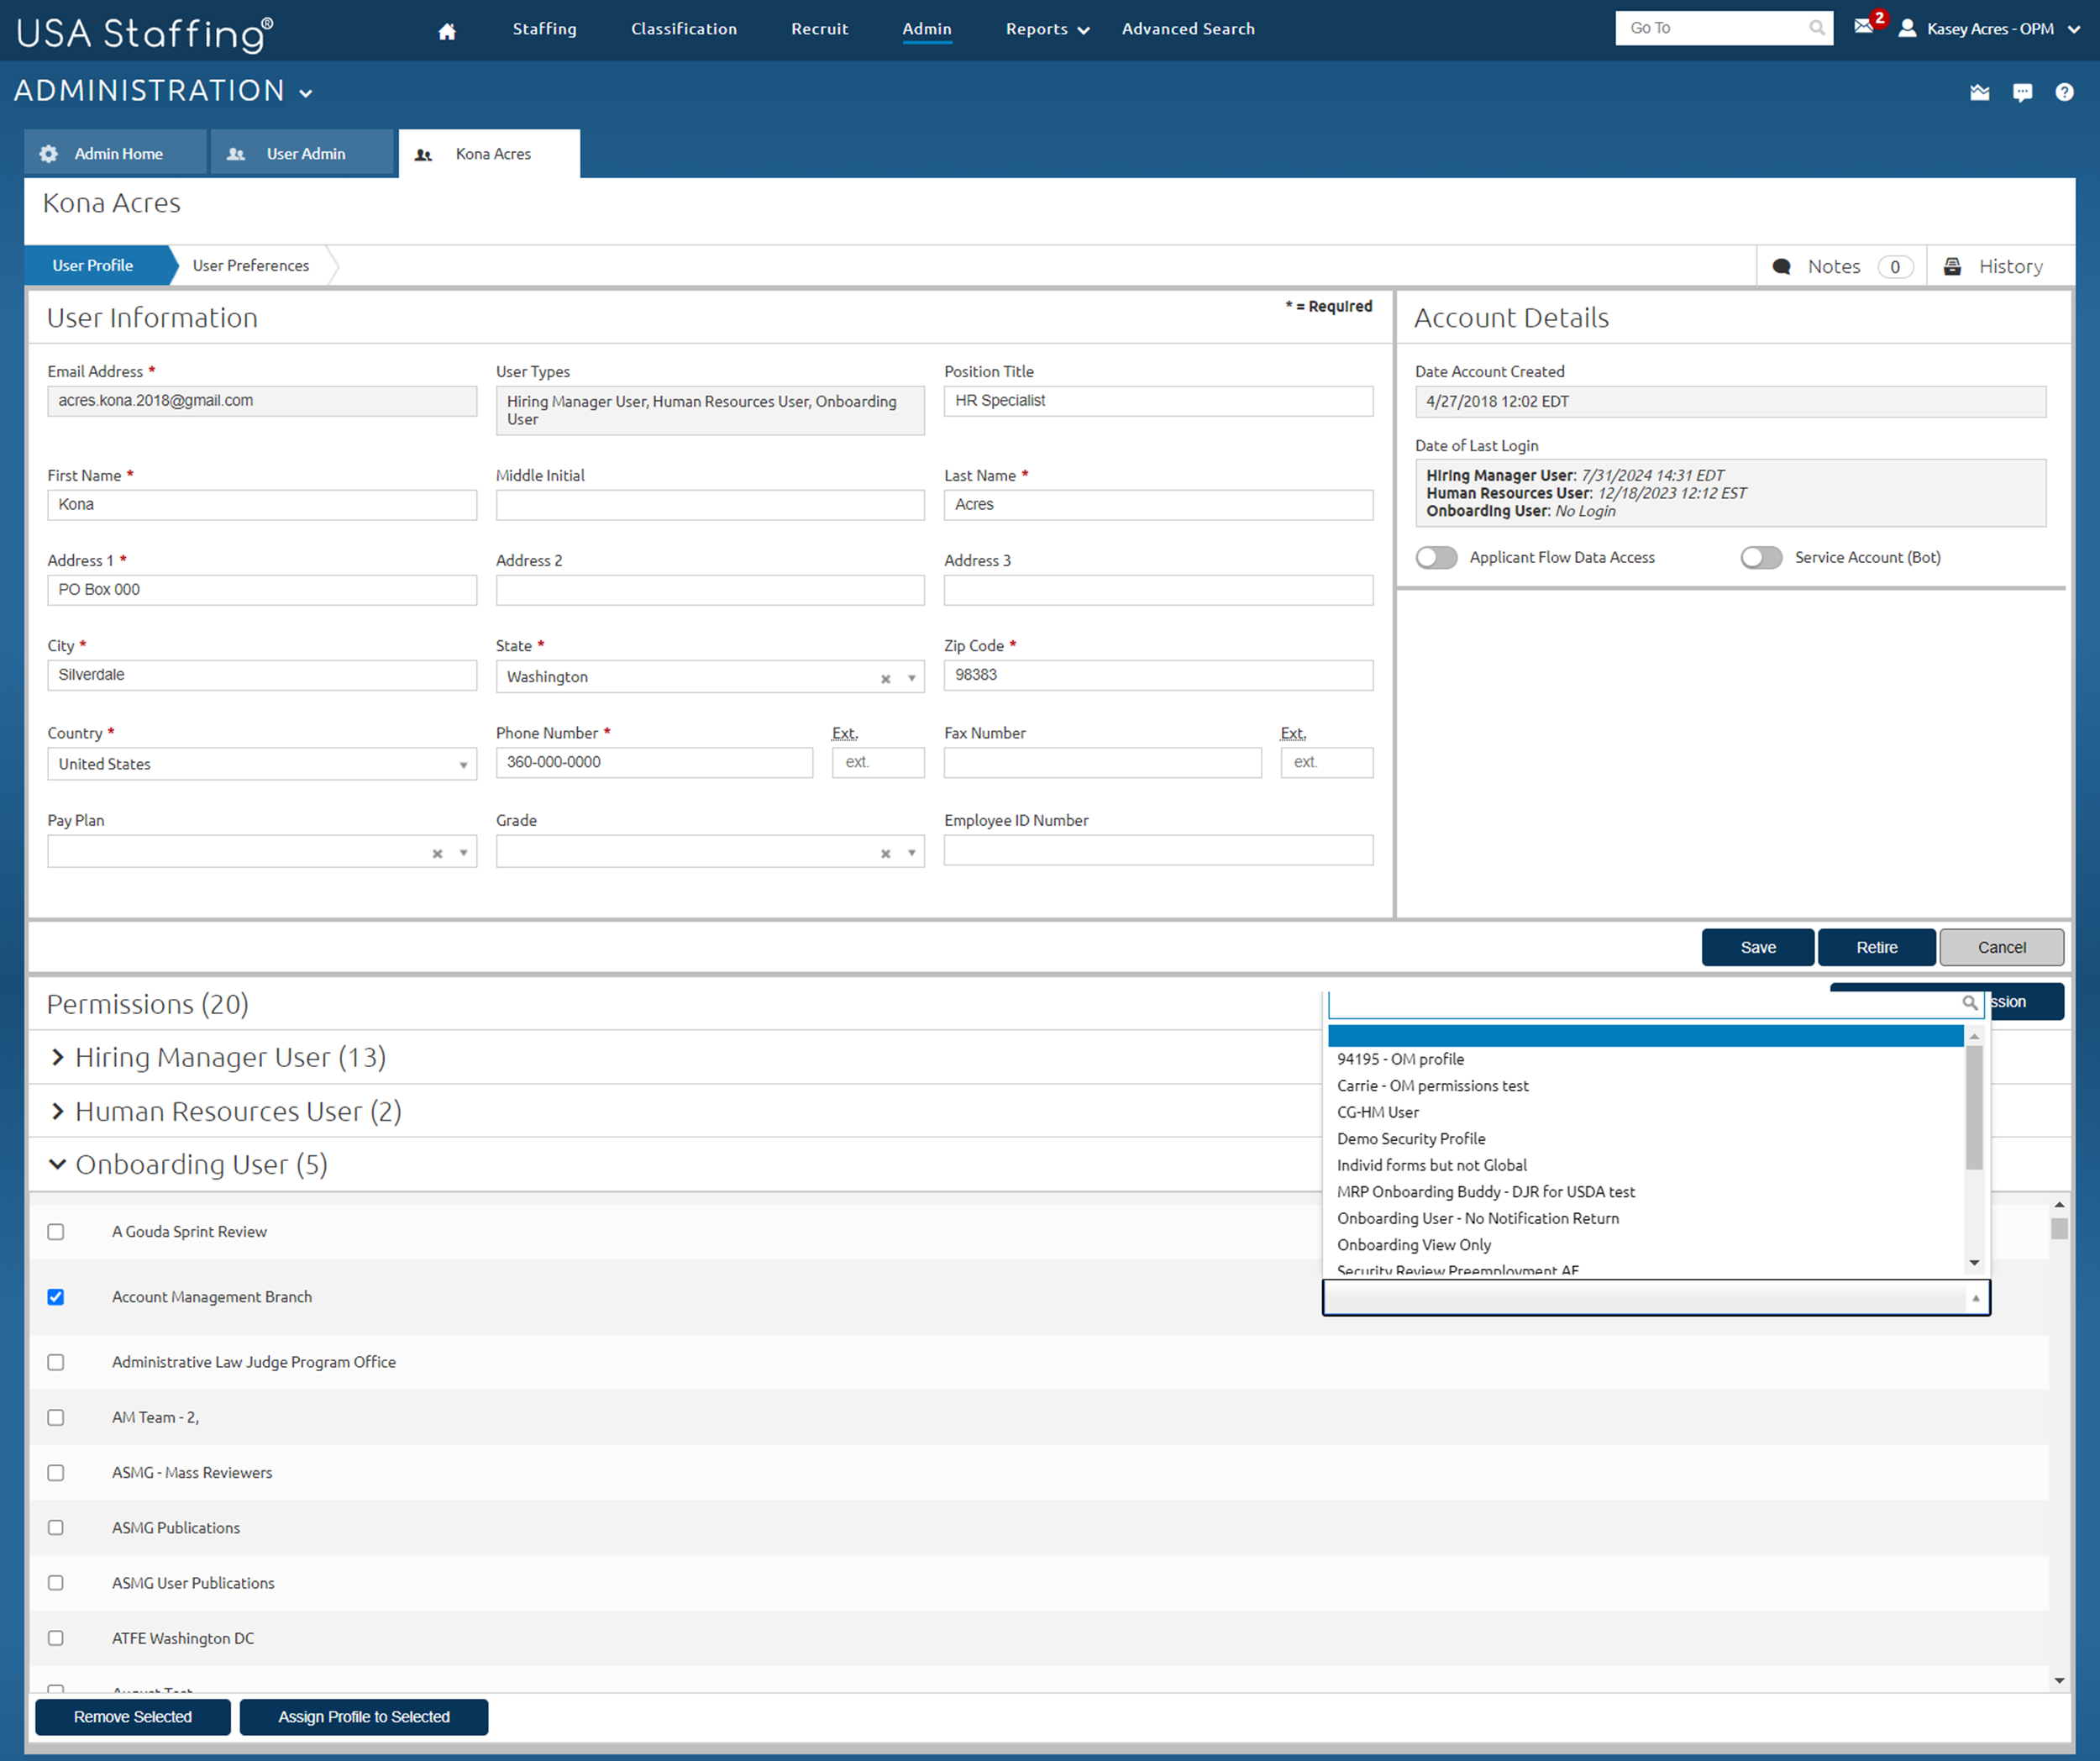Screen dimensions: 2100x1761
Task: Collapse the profile selection combo box
Action: click(1656, 1298)
